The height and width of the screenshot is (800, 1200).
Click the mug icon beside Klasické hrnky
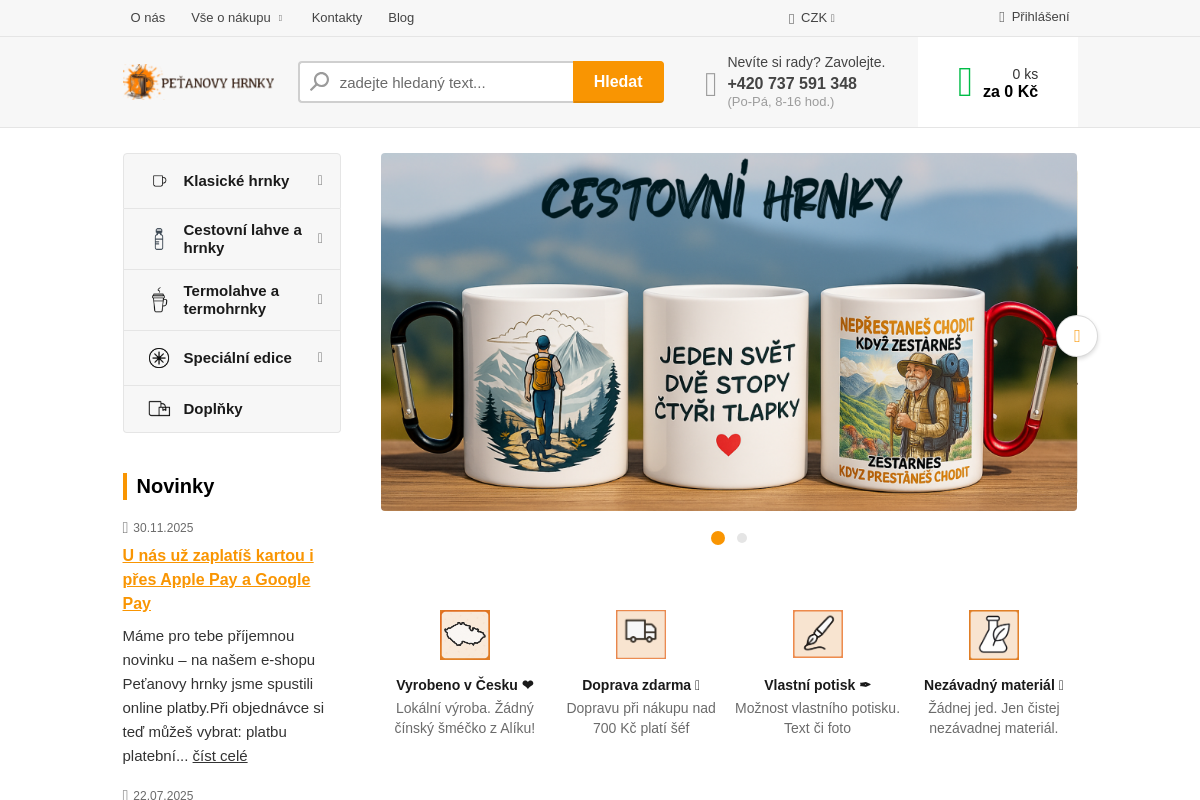pos(159,181)
